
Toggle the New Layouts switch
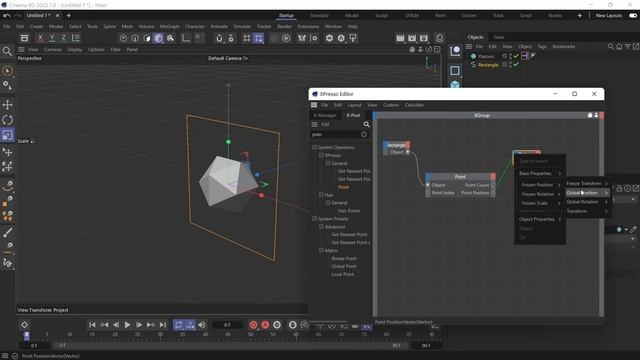tap(633, 16)
